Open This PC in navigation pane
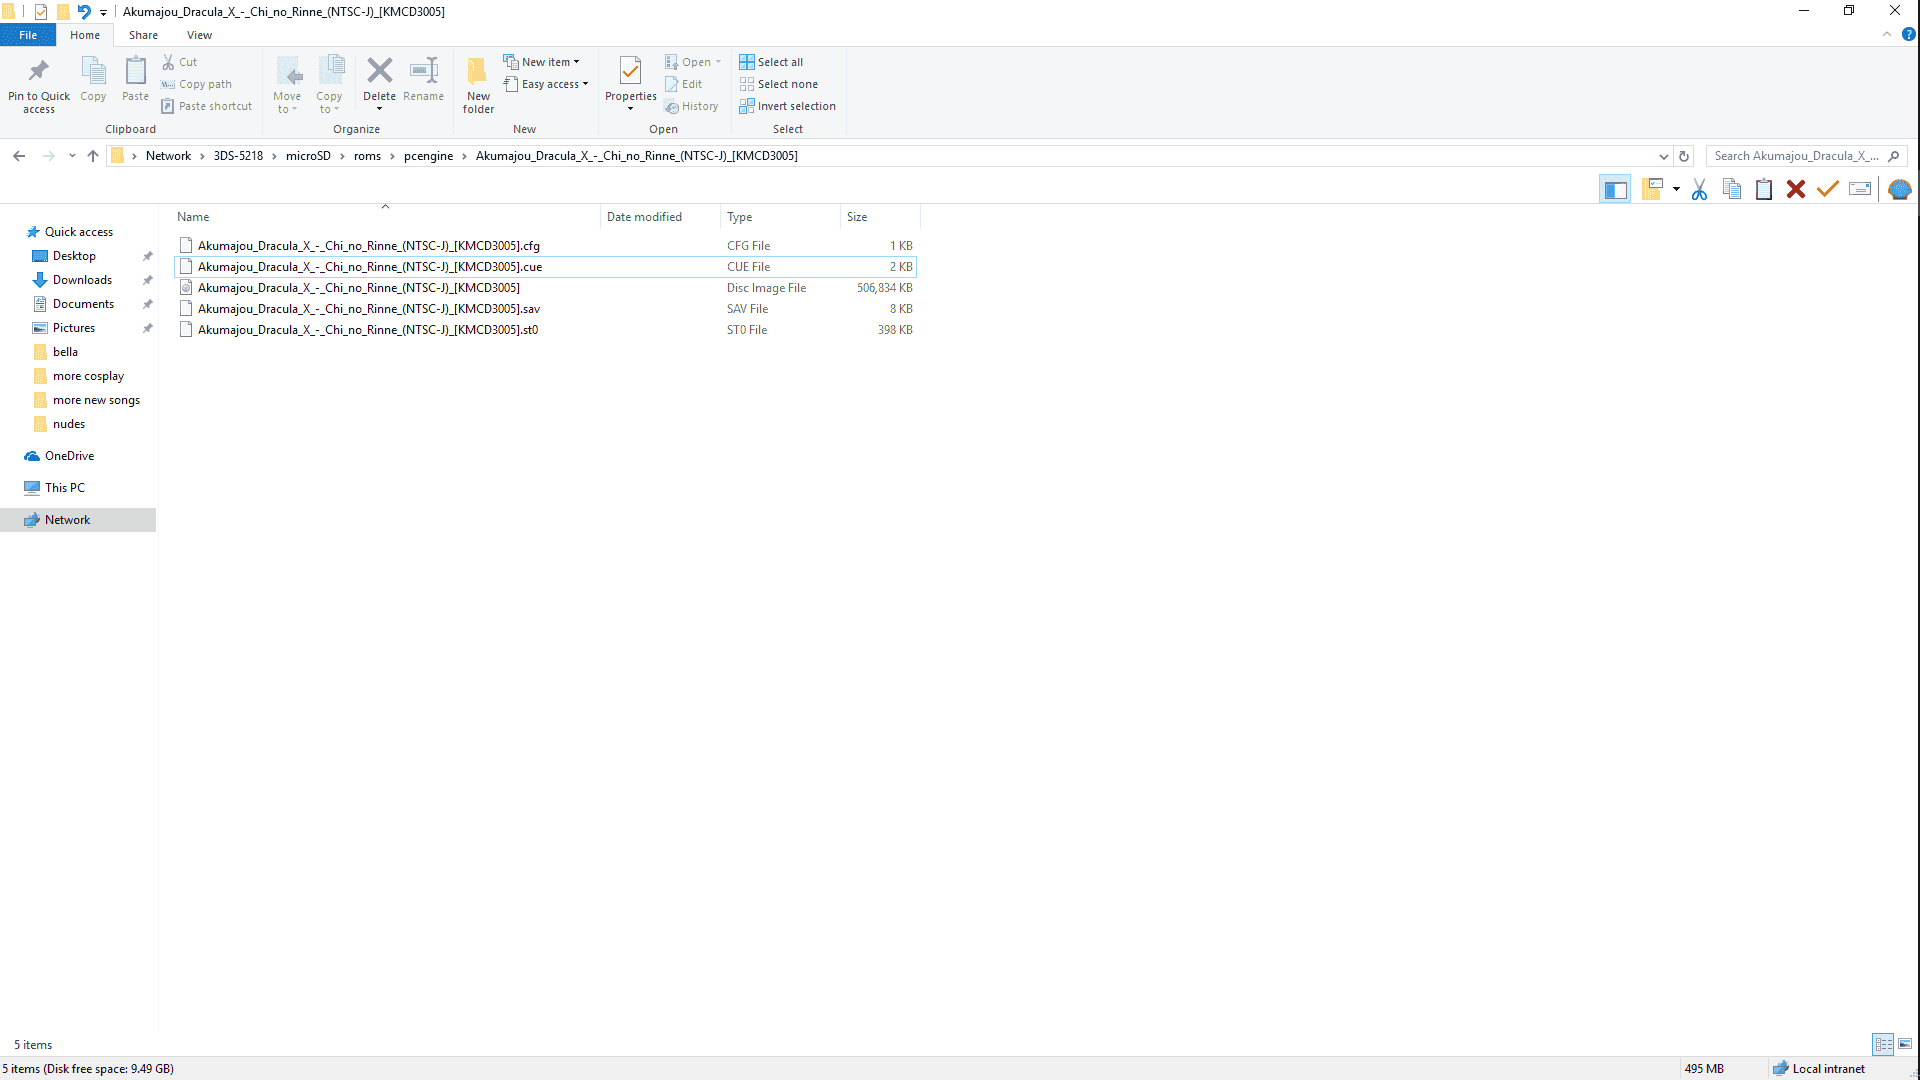Viewport: 1920px width, 1080px height. (64, 488)
